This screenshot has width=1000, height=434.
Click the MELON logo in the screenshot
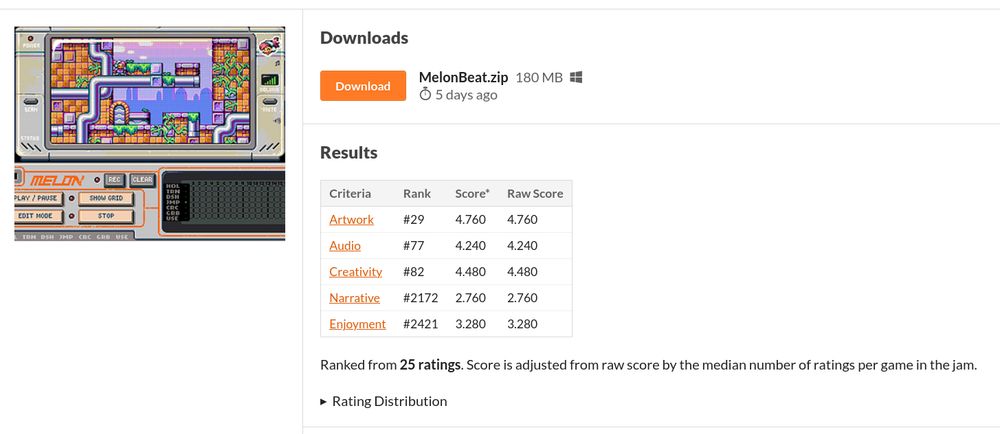pos(57,180)
